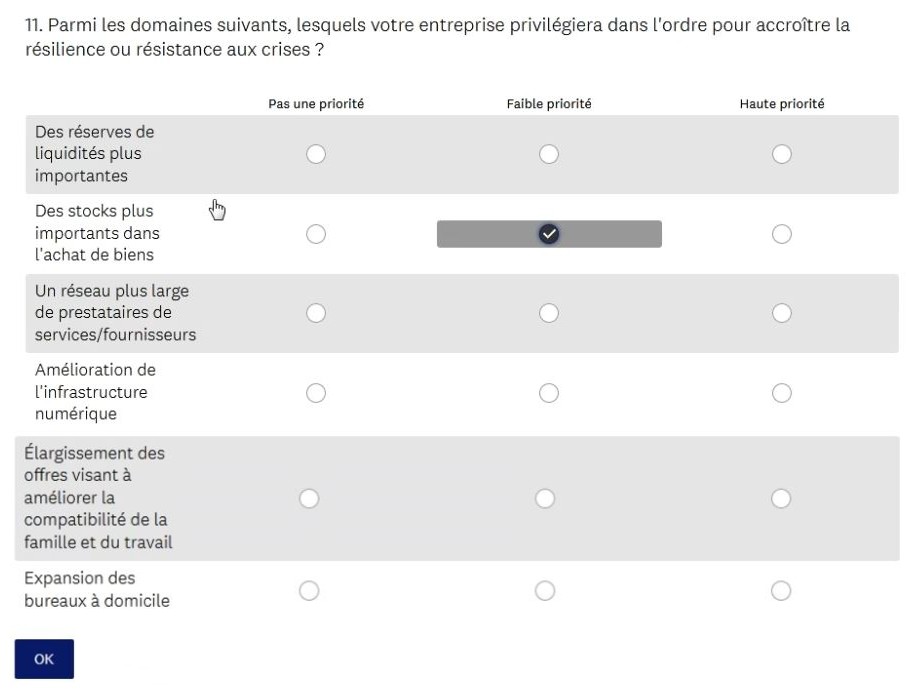The width and height of the screenshot is (918, 696).
Task: Choose 'Haute priorité' for réserves de liquidités
Action: (782, 154)
